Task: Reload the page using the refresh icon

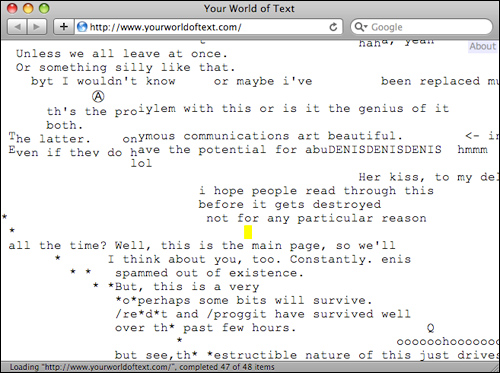Action: coord(333,27)
